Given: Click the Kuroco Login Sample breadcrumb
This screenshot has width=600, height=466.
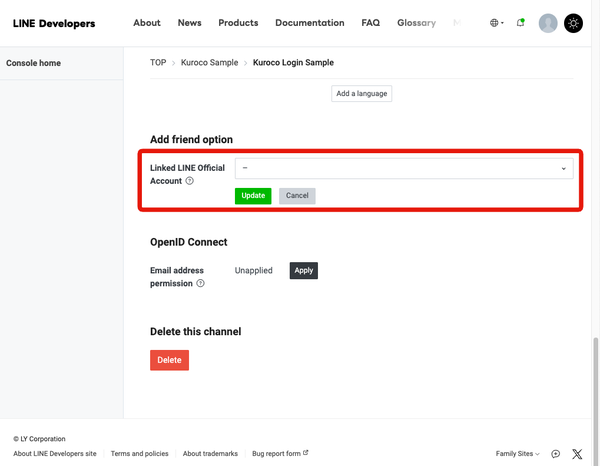Looking at the screenshot, I should pyautogui.click(x=293, y=62).
